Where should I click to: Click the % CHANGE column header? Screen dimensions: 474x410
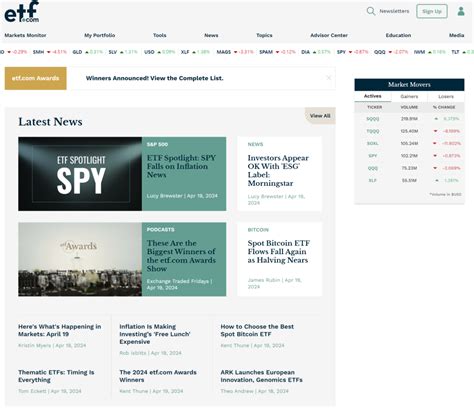pos(444,107)
